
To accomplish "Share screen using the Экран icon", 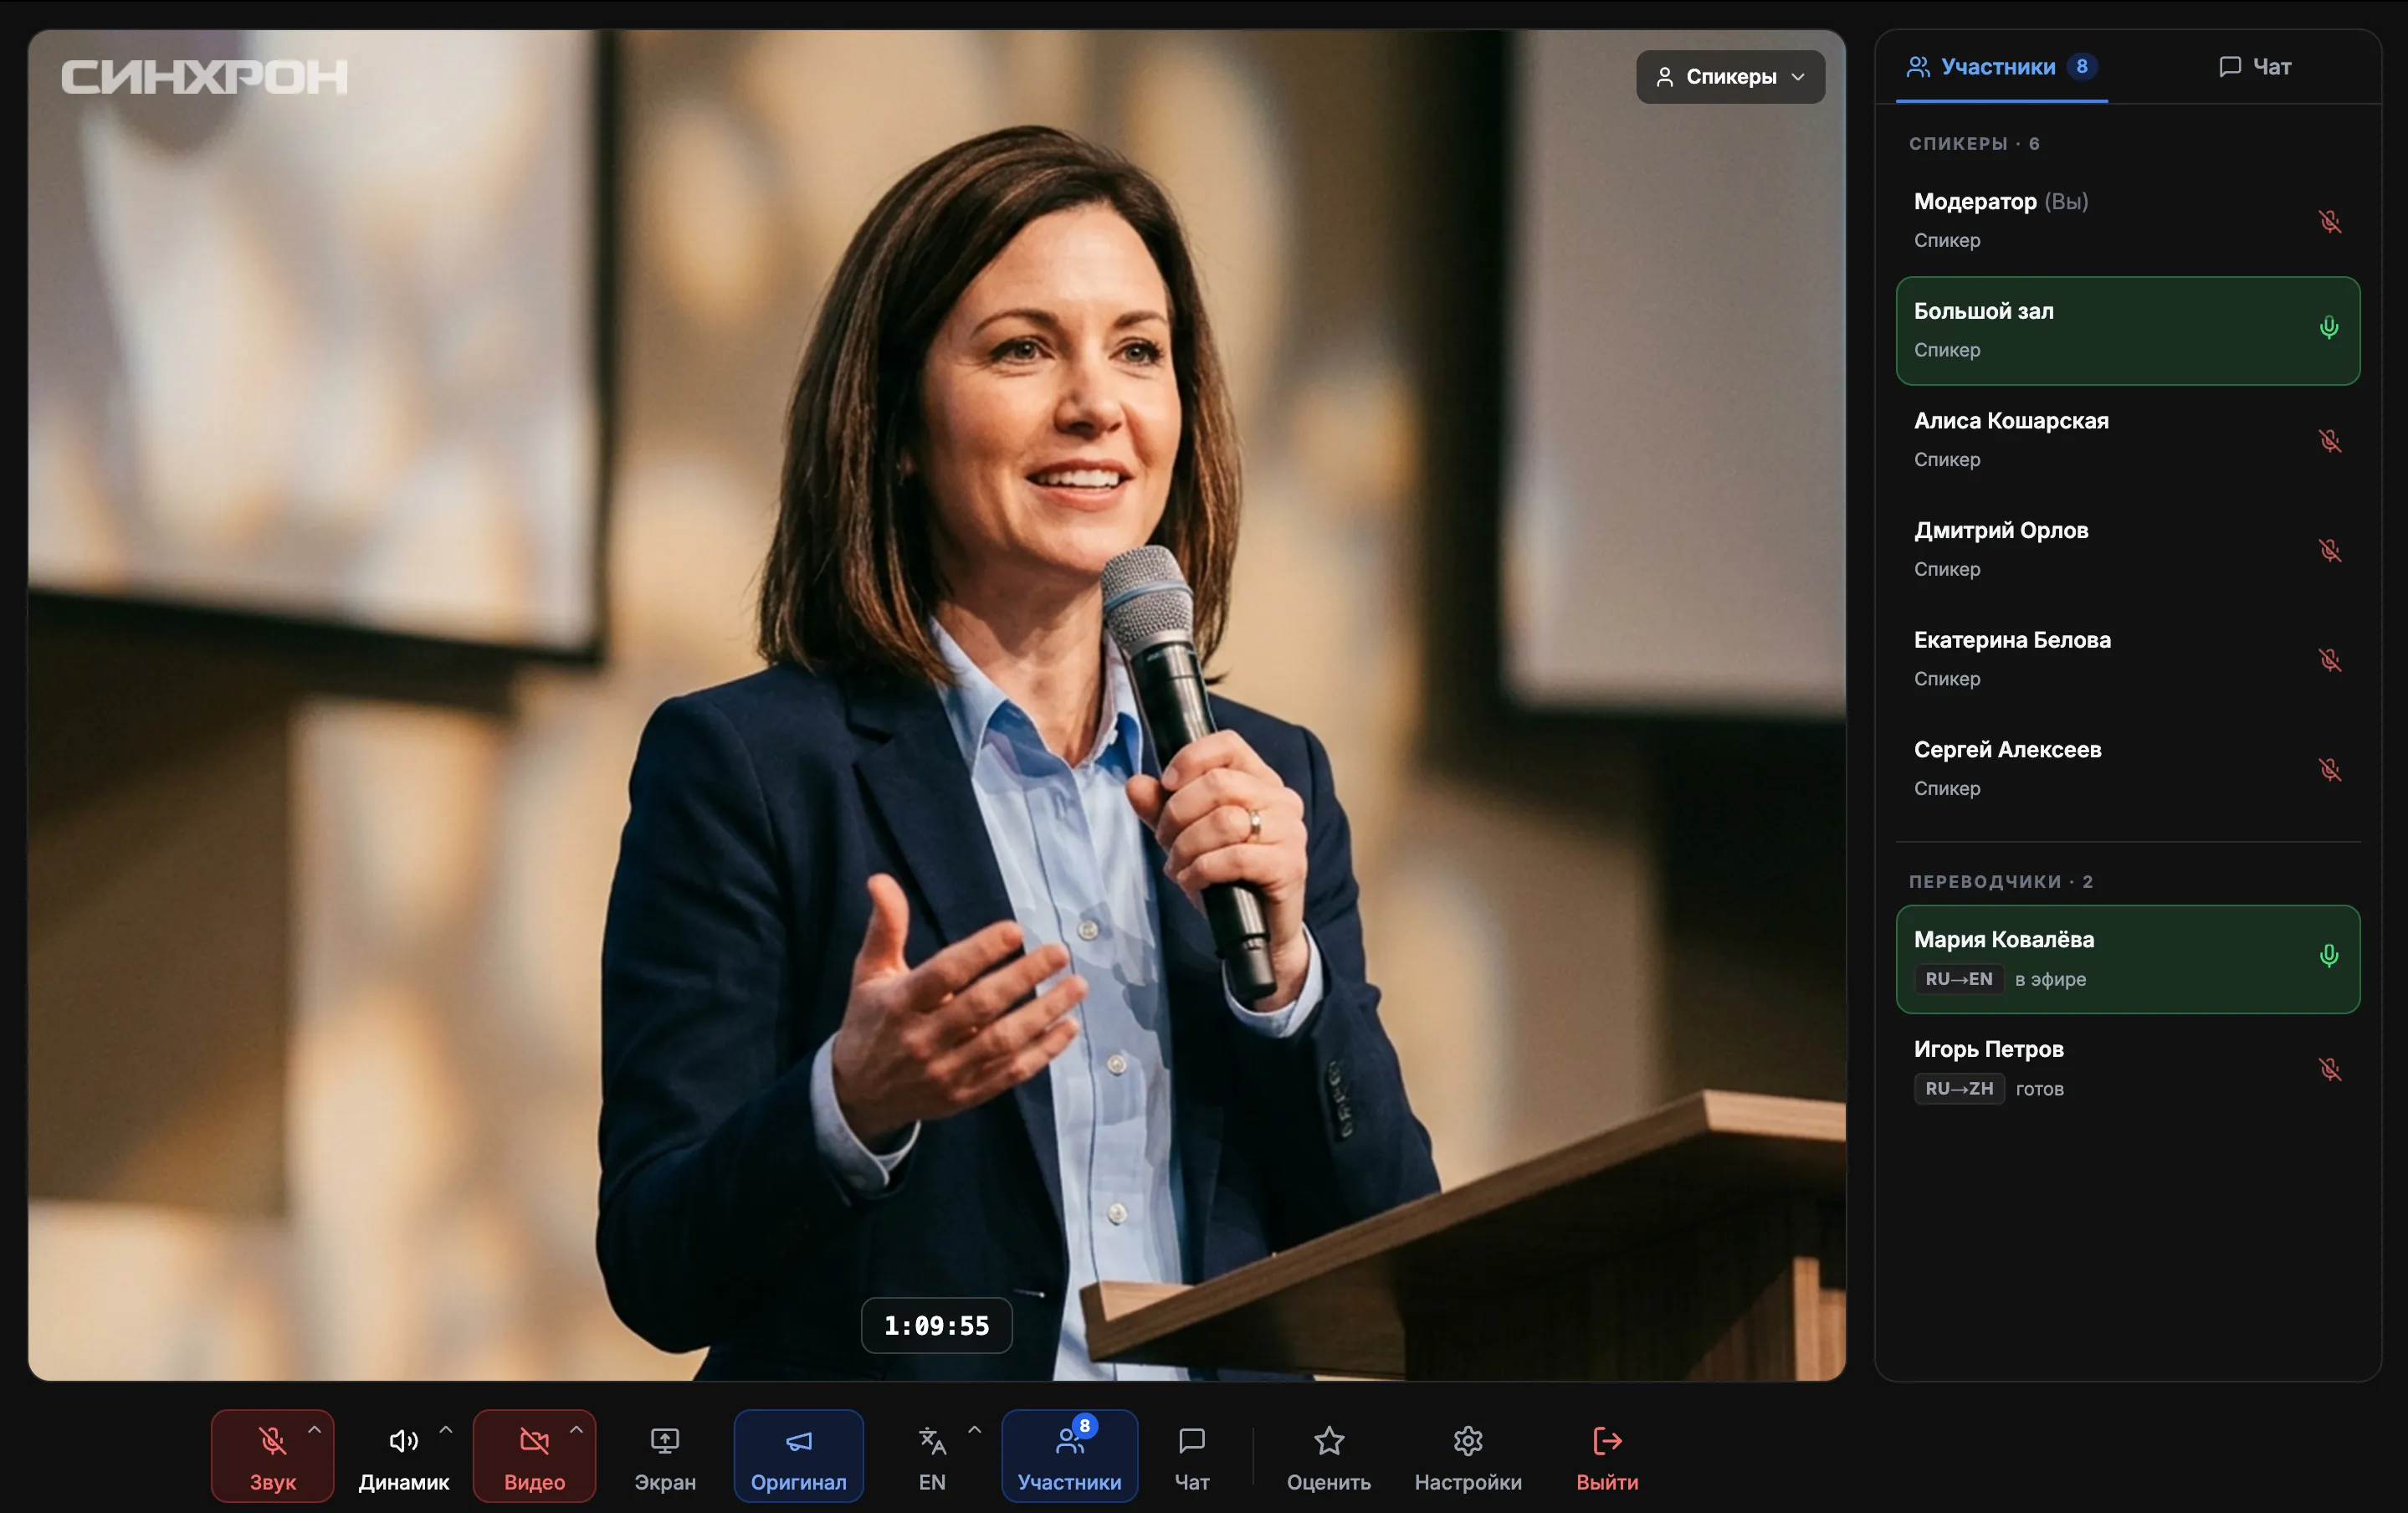I will click(x=665, y=1440).
